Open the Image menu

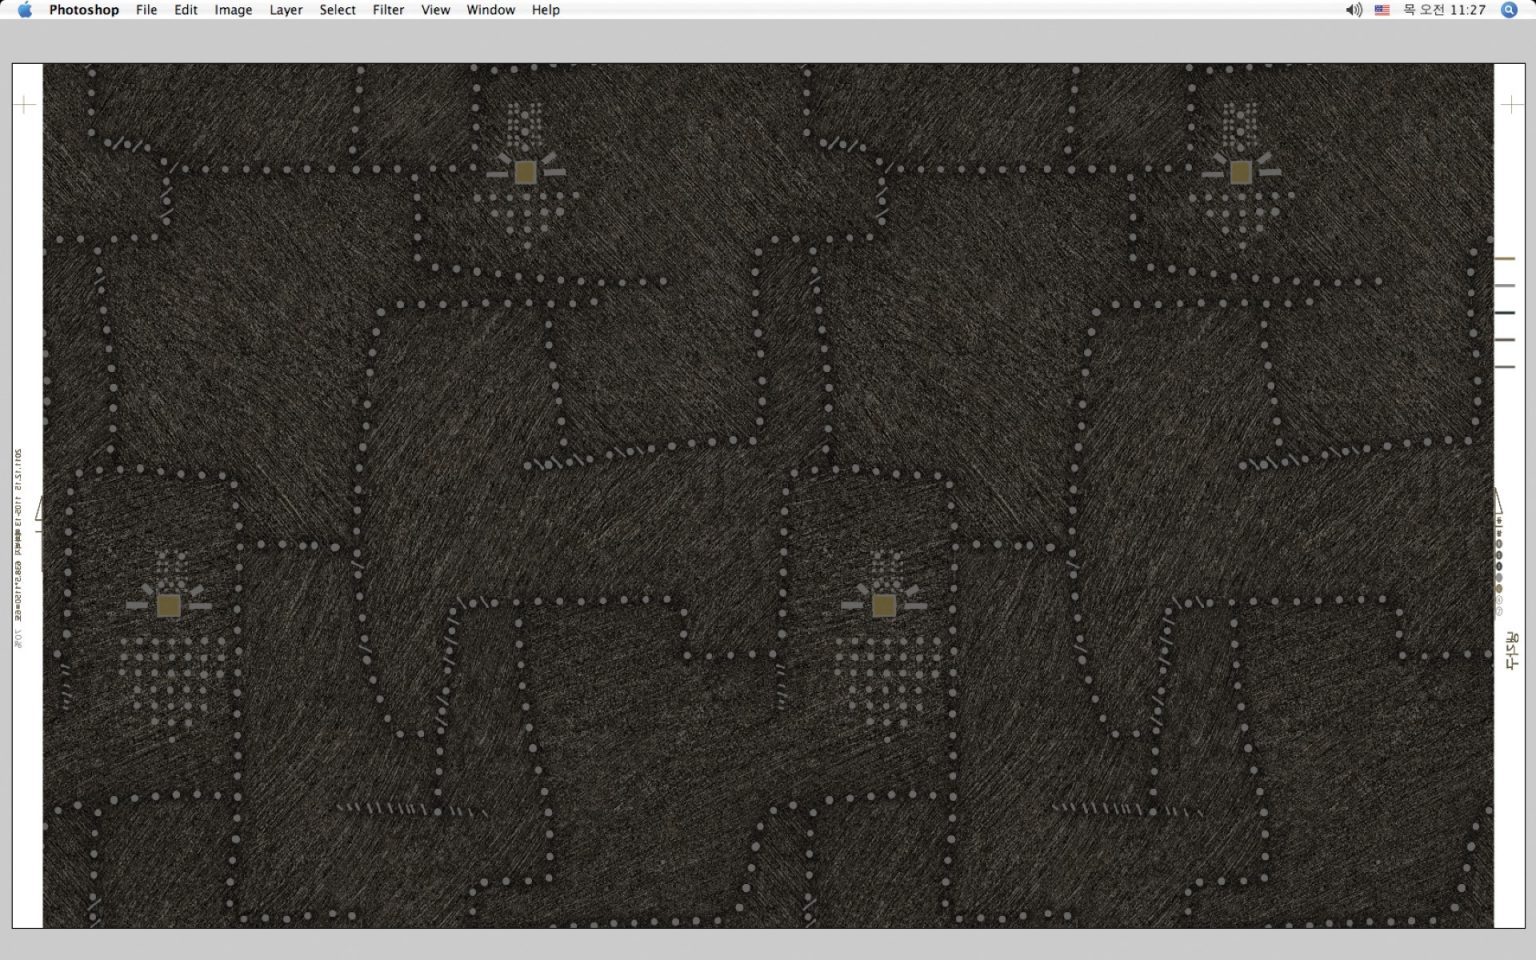(233, 10)
